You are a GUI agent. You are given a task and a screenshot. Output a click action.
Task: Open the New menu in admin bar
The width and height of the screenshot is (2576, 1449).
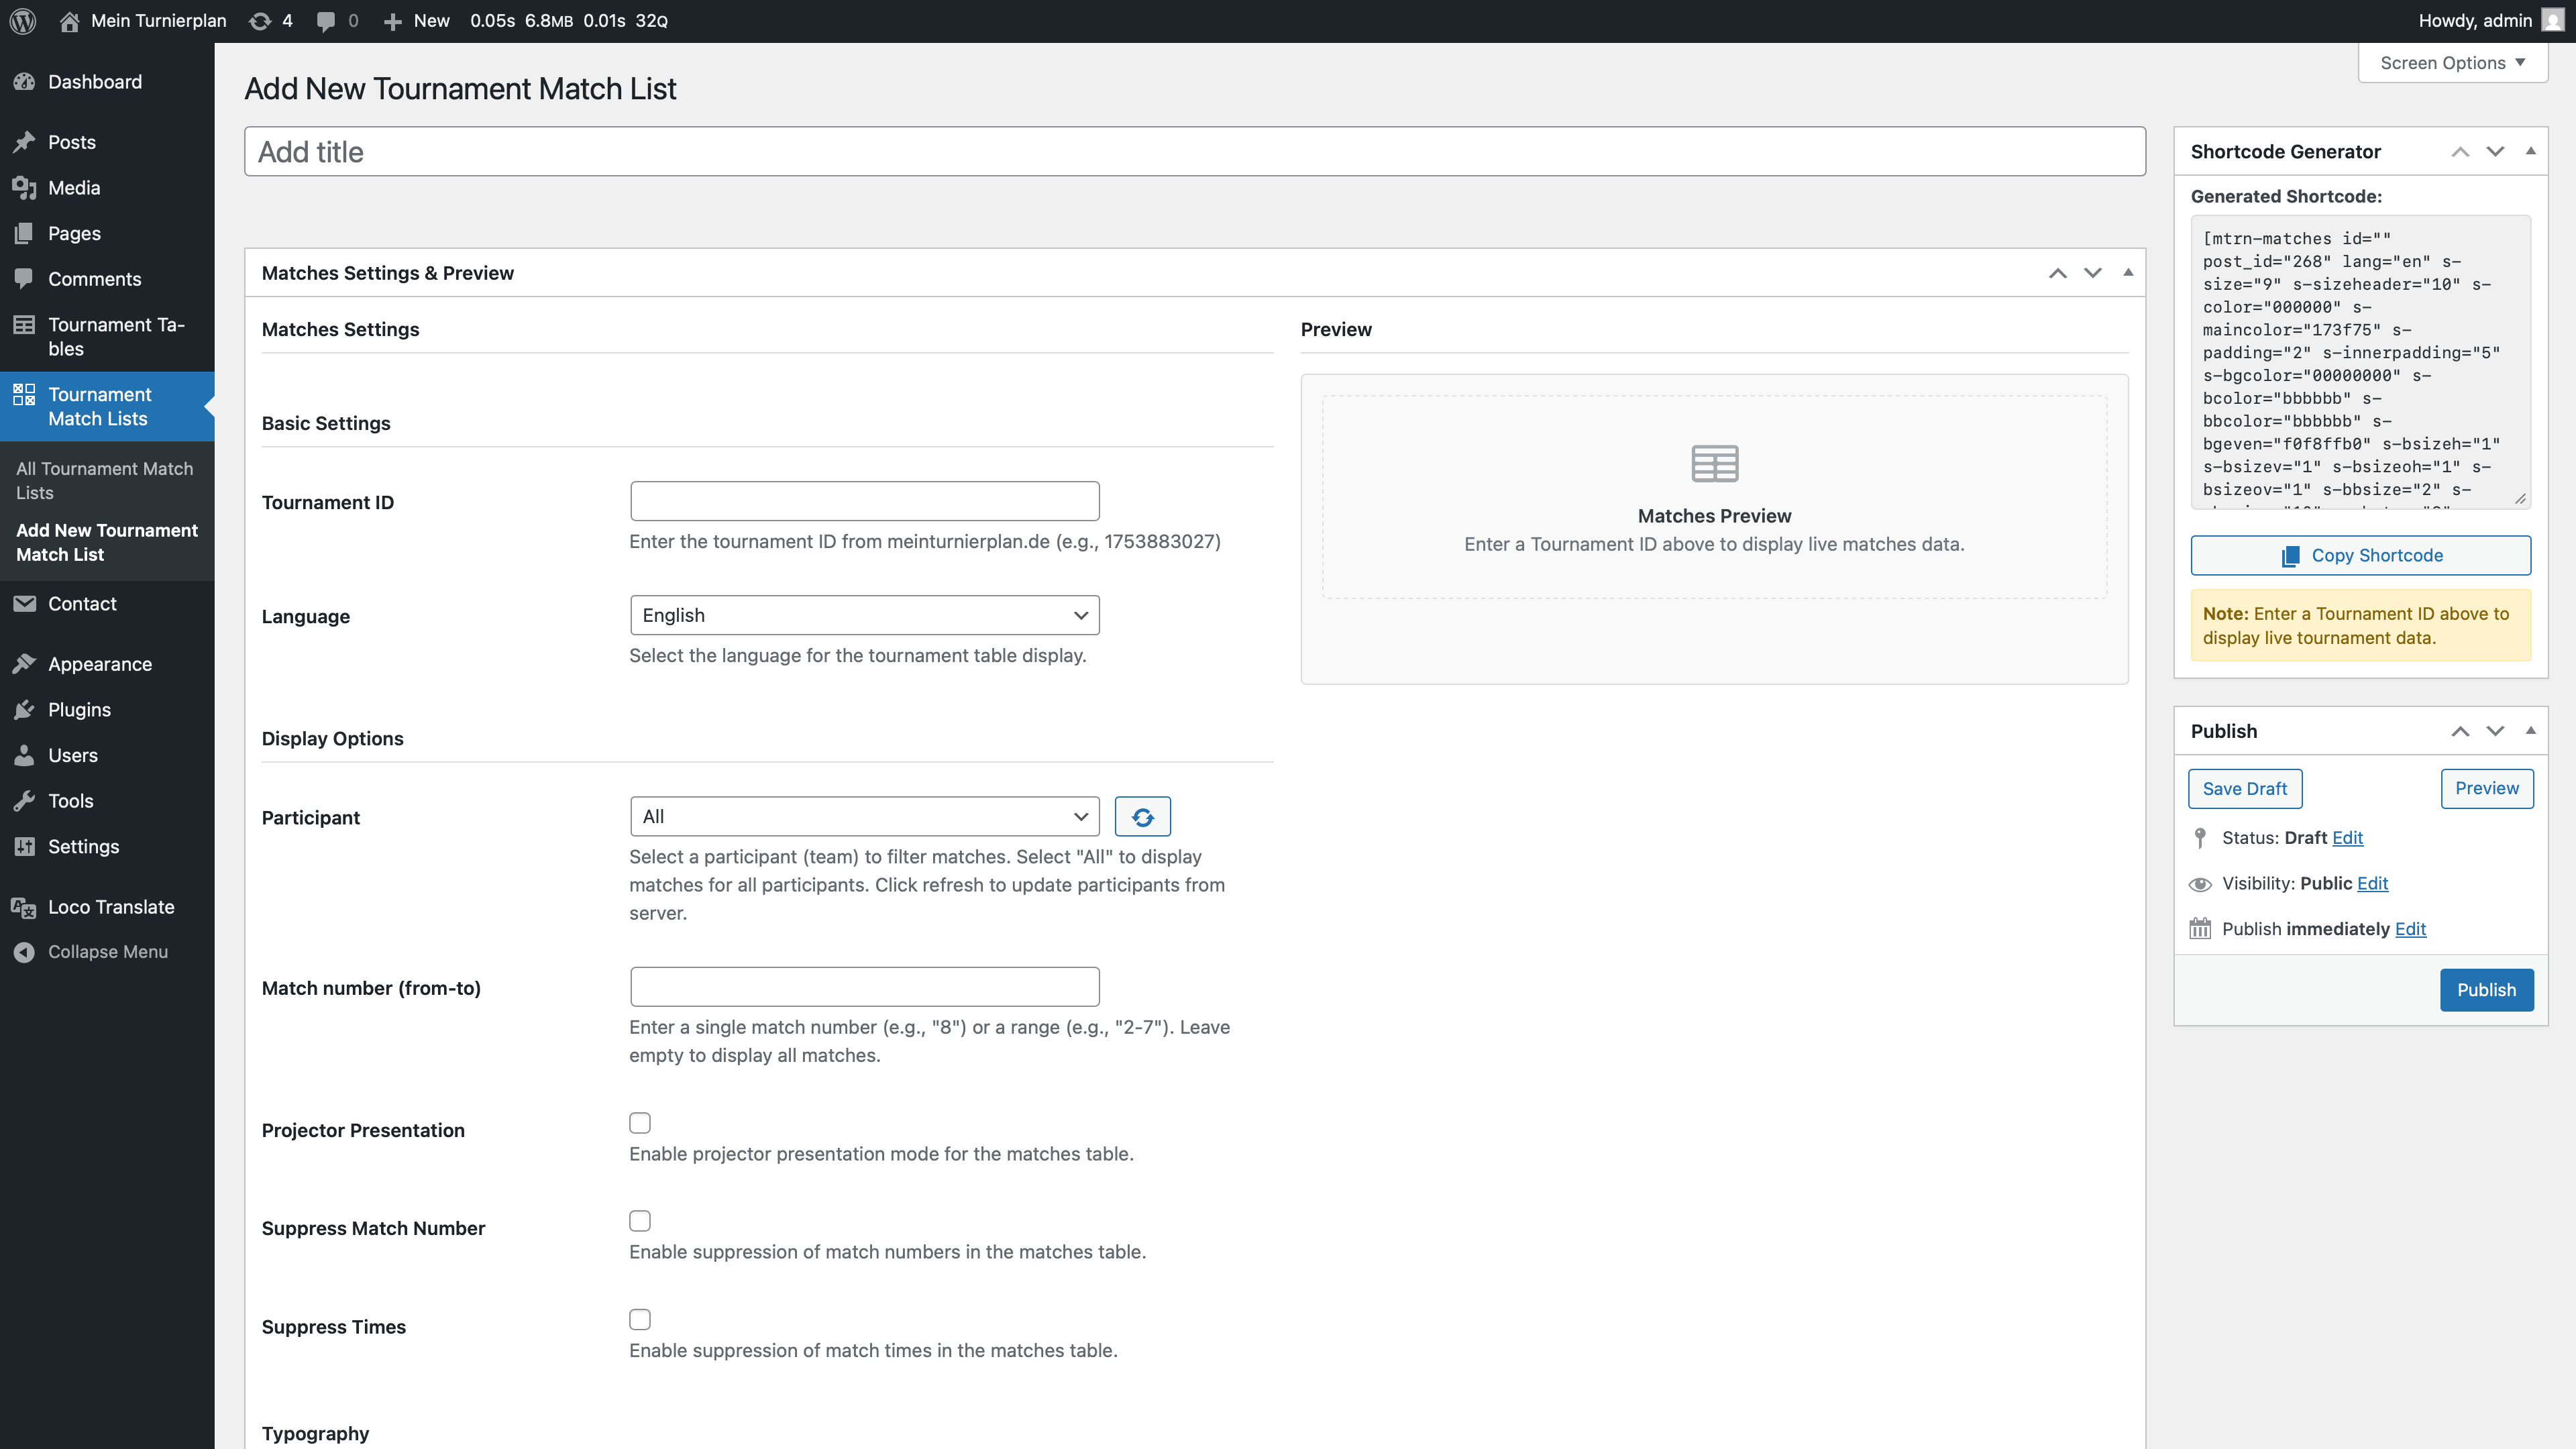pos(417,21)
